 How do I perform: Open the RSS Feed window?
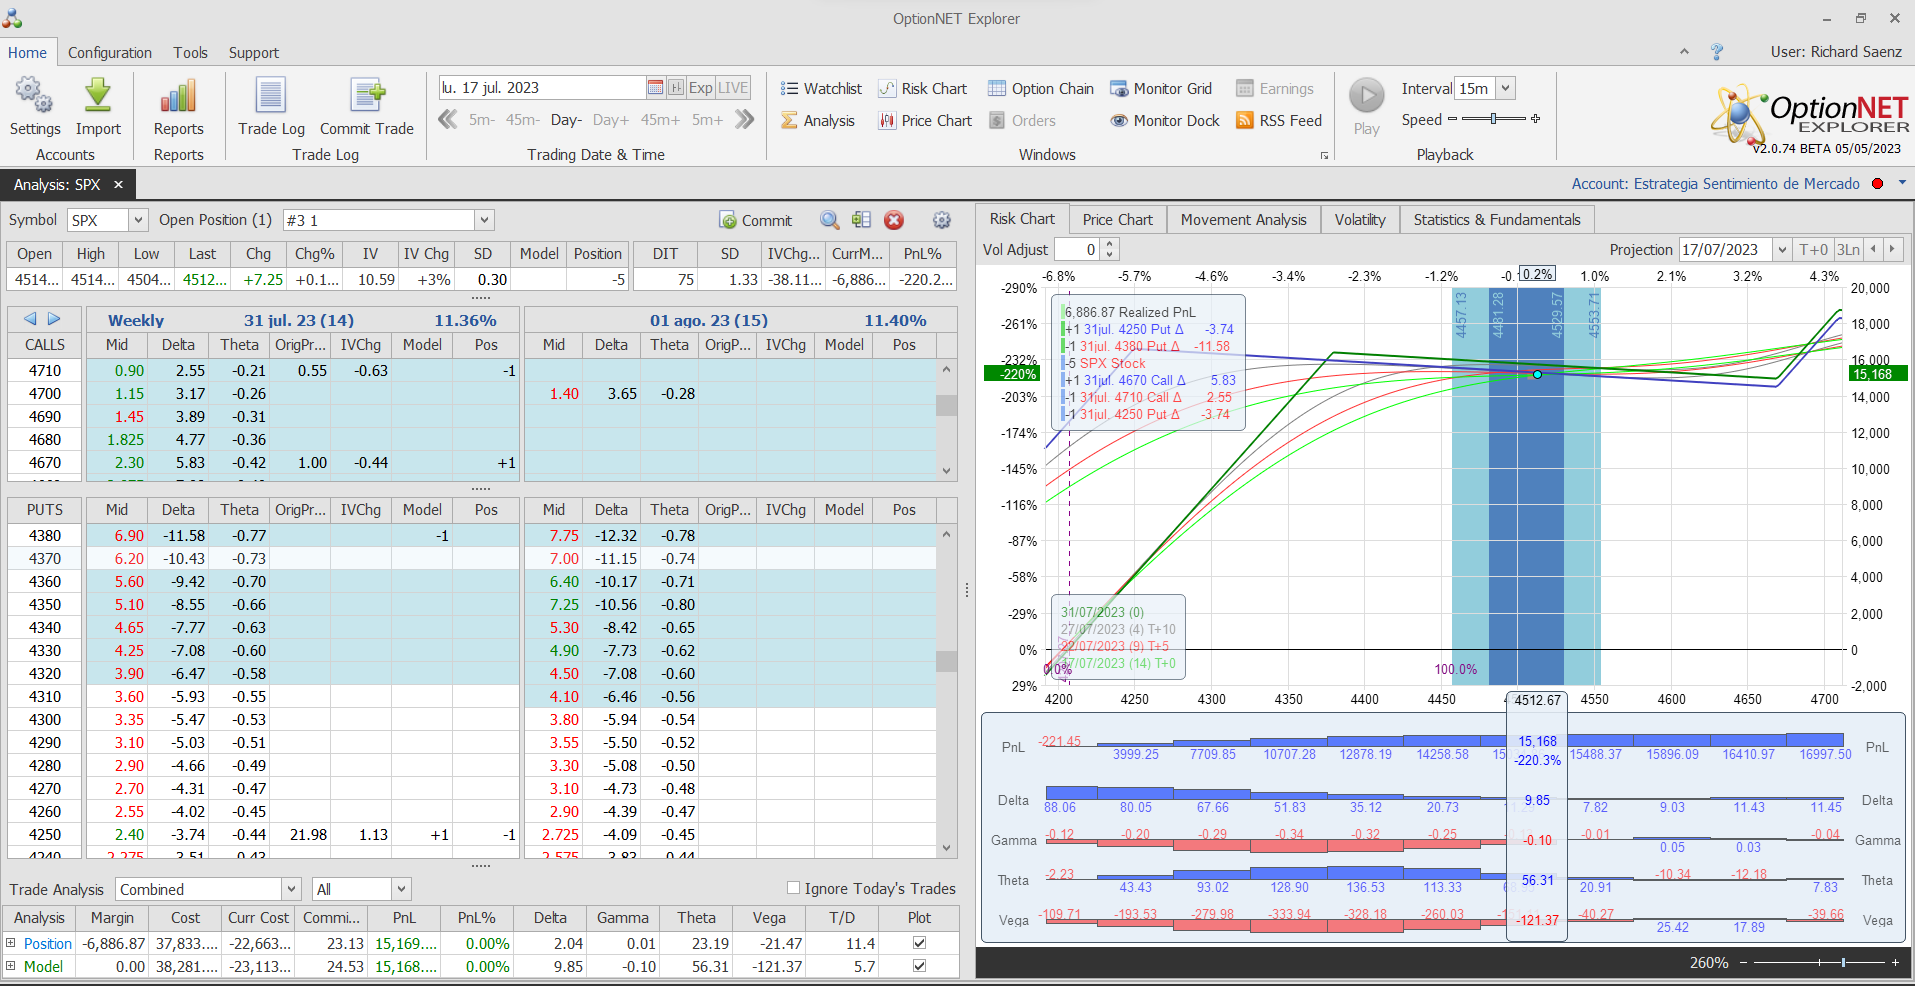coord(1278,121)
